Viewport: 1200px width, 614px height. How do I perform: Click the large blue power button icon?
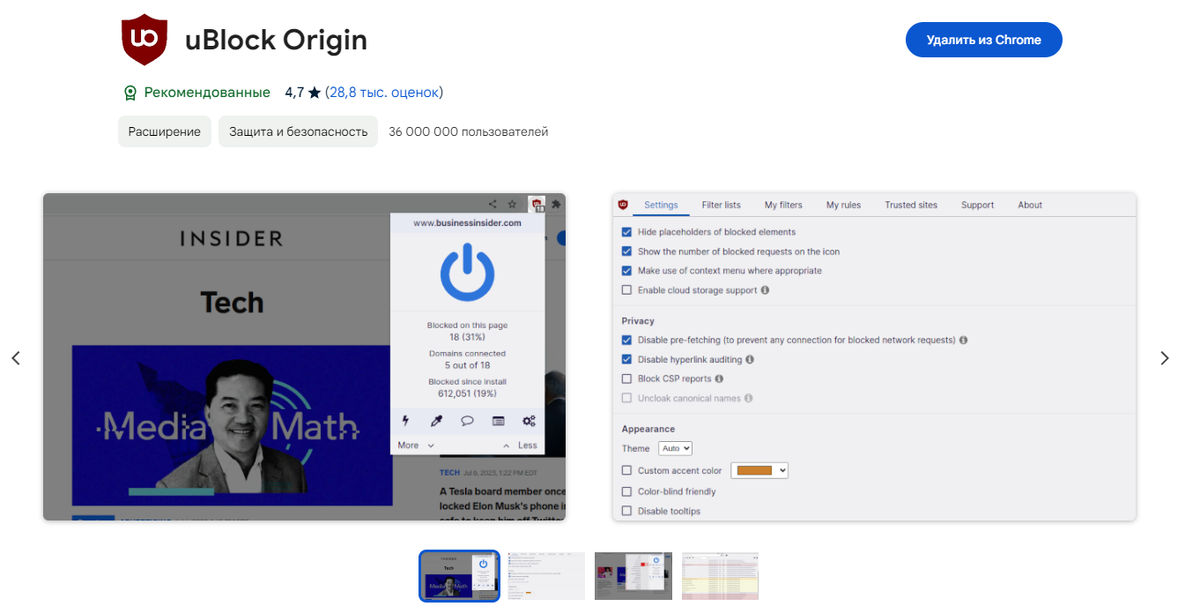tap(467, 273)
